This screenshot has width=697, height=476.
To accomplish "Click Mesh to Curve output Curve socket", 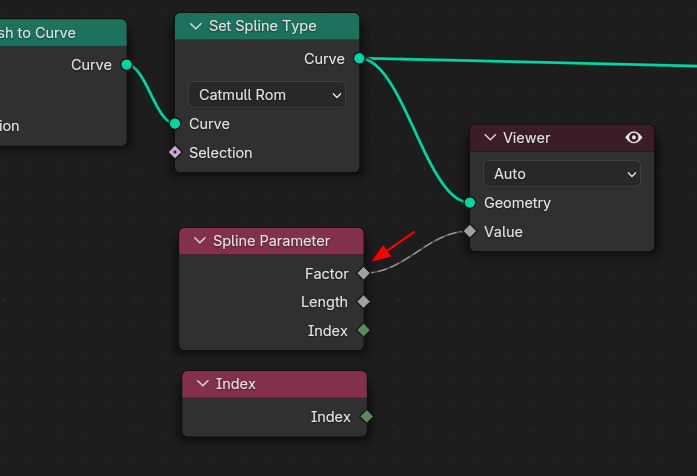I will point(127,65).
